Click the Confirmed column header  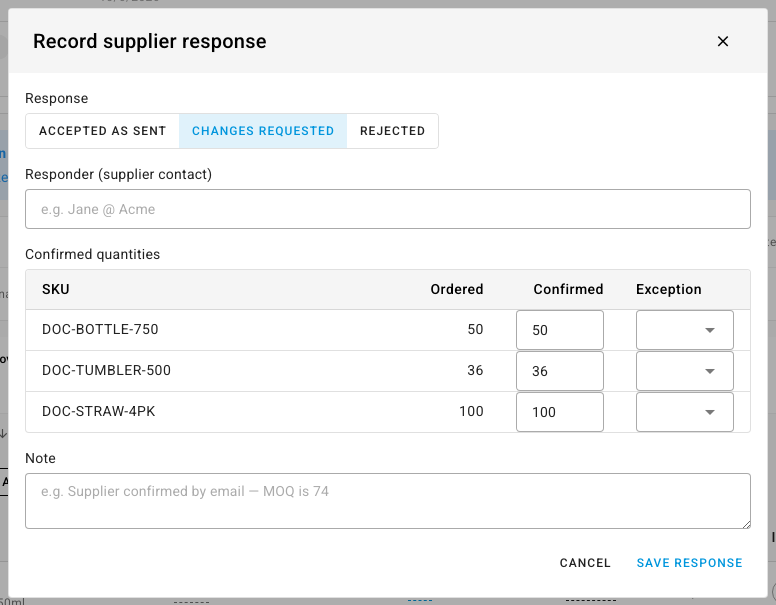pyautogui.click(x=568, y=289)
